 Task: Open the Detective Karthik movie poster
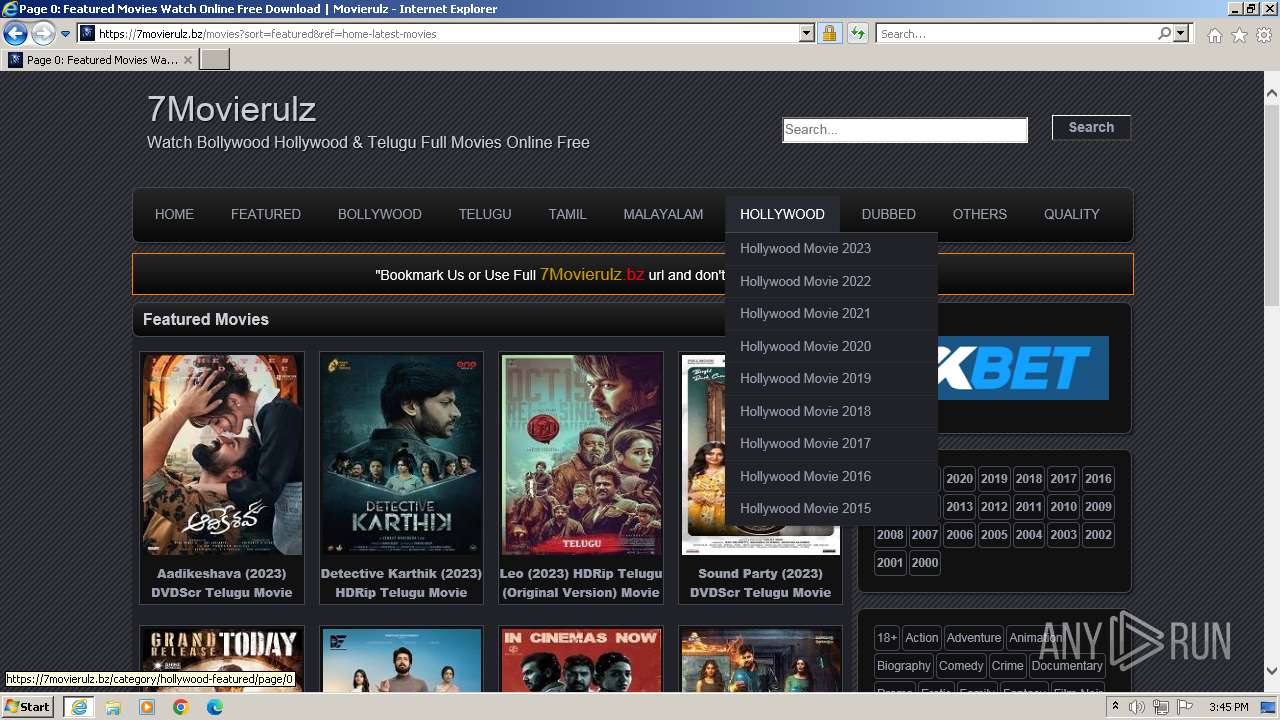pyautogui.click(x=401, y=455)
